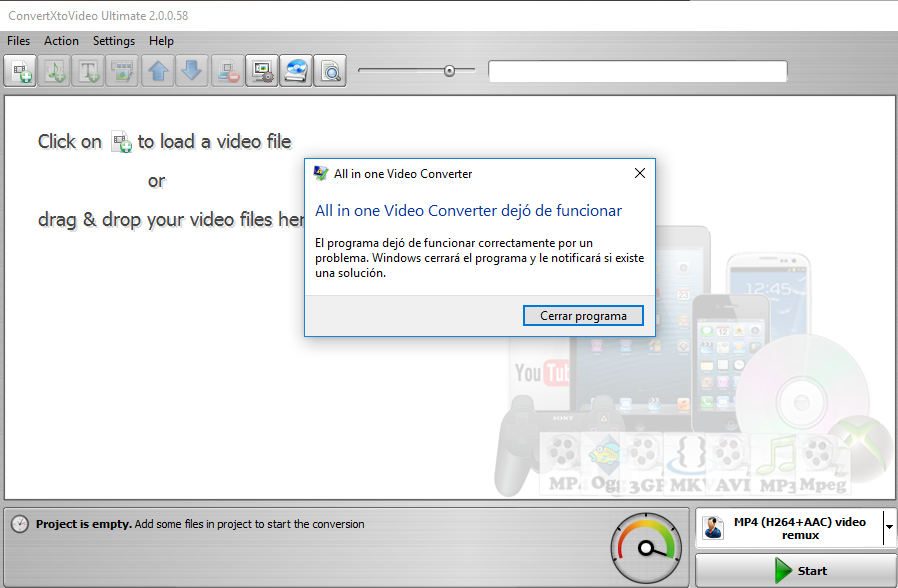The width and height of the screenshot is (898, 588).
Task: Click the add video file toolbar icon
Action: (20, 71)
